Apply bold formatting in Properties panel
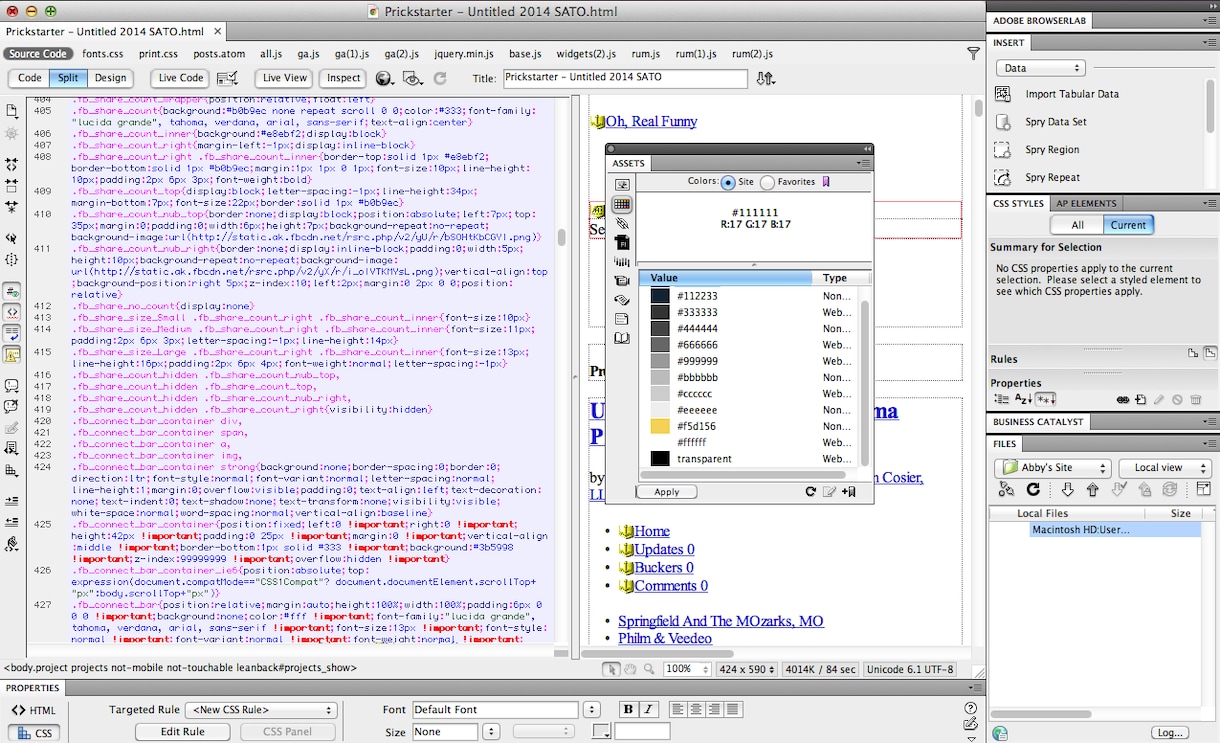 click(x=628, y=709)
